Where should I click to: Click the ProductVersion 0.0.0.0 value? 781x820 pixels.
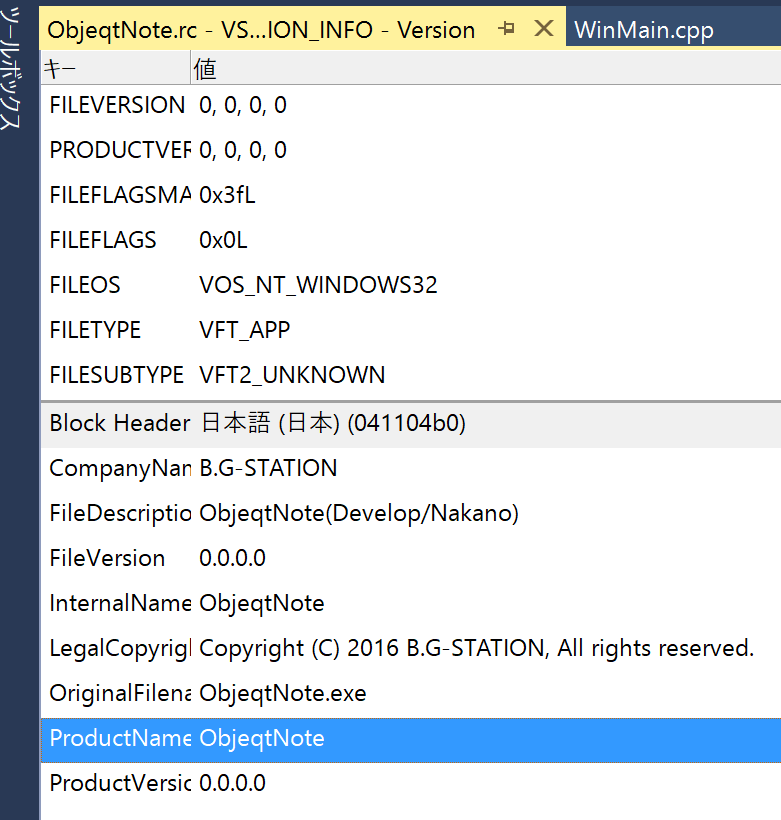point(232,783)
